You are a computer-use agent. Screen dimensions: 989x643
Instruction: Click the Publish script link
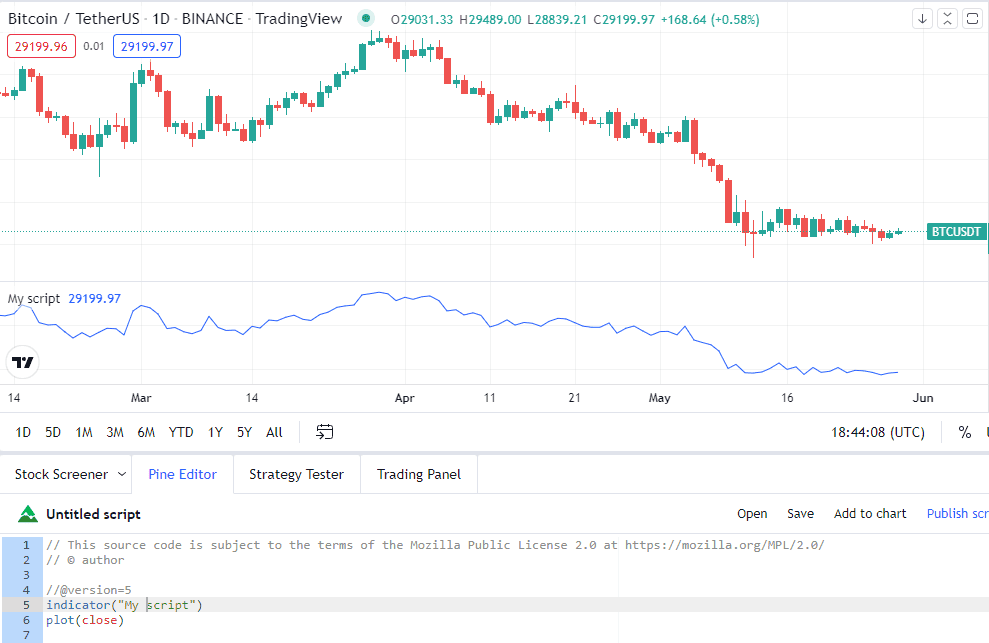[x=957, y=514]
